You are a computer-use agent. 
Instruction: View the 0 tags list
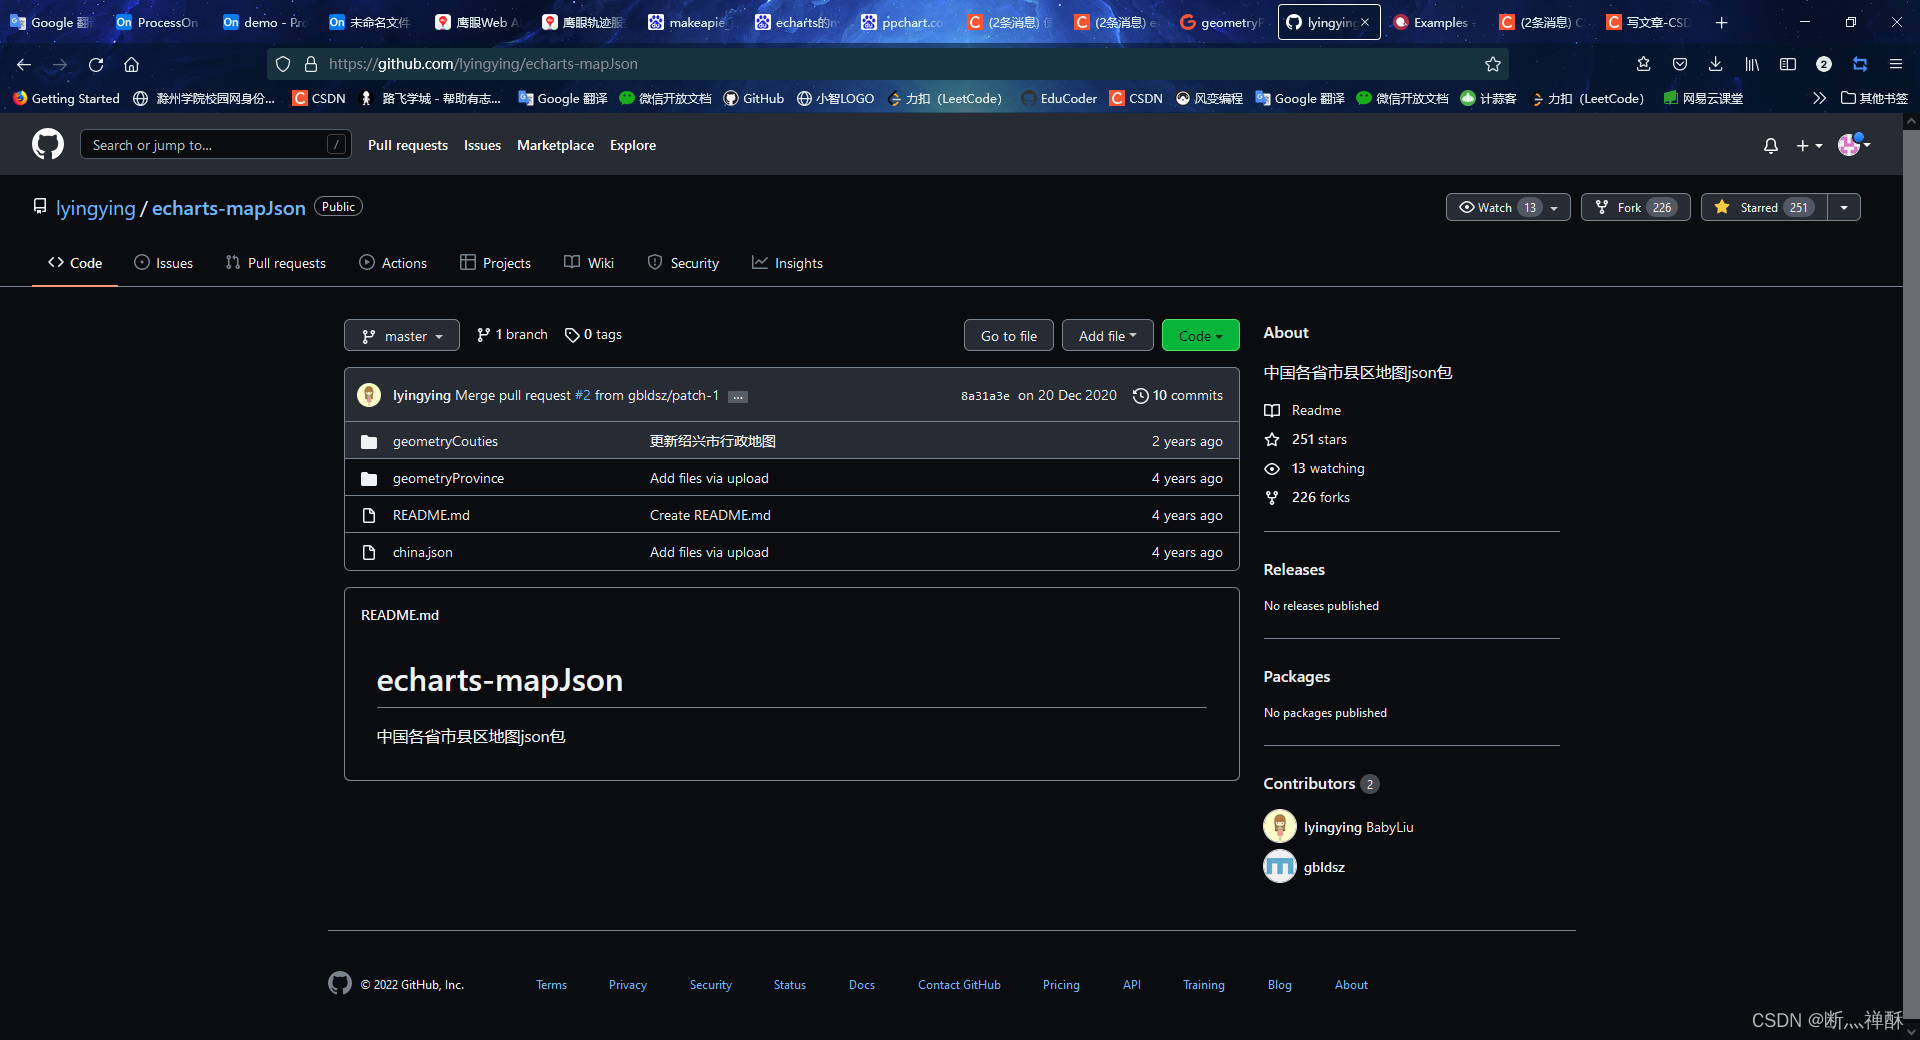tap(593, 335)
